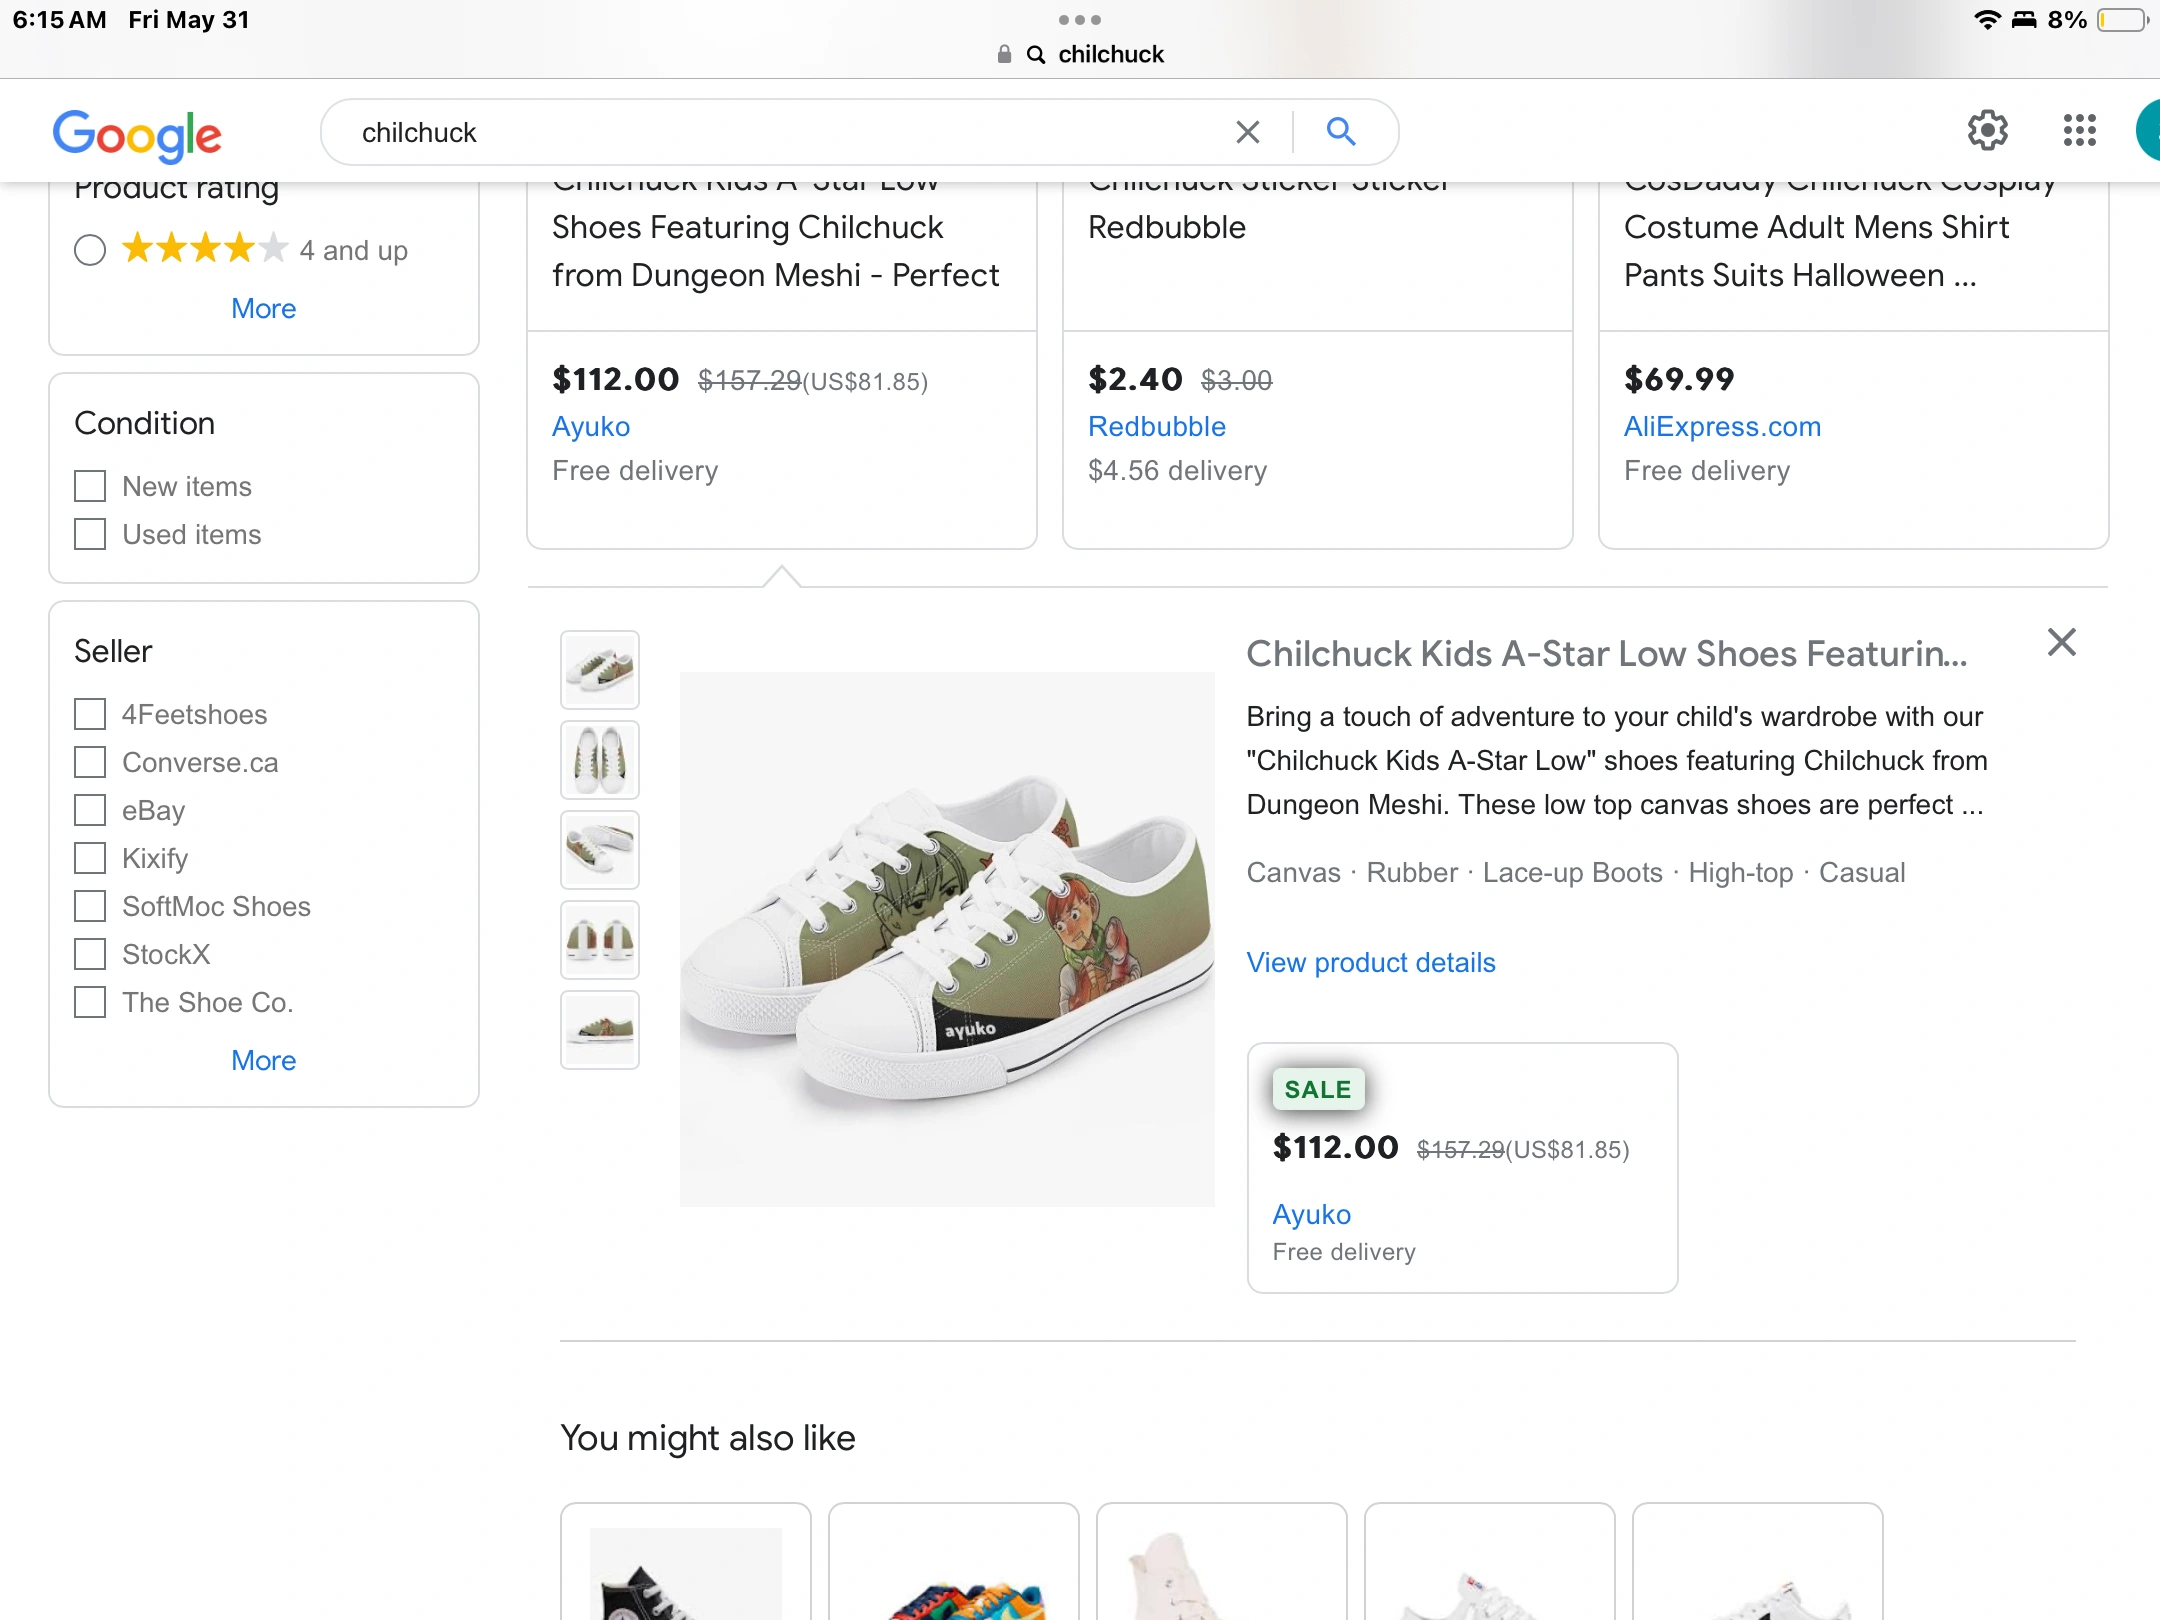Screen dimensions: 2160x1620
Task: Filter by eBay seller
Action: tap(90, 811)
